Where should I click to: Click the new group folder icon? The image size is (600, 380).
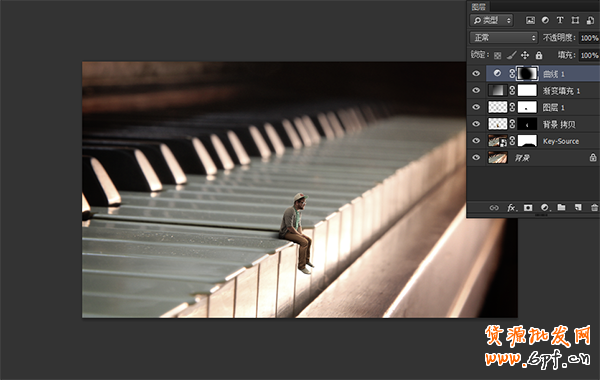click(561, 207)
